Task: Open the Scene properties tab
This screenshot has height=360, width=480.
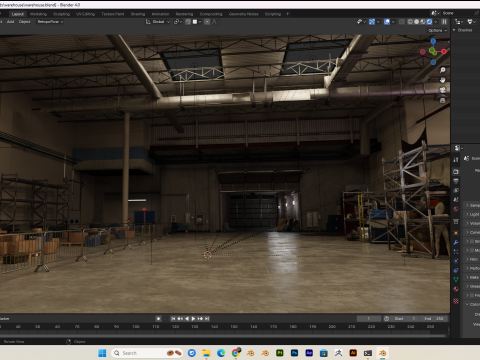Action: click(456, 200)
